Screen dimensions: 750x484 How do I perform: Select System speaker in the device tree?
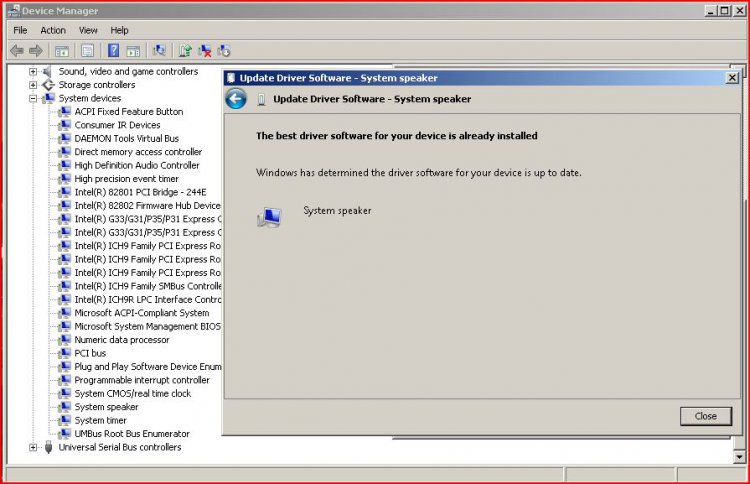[x=106, y=407]
